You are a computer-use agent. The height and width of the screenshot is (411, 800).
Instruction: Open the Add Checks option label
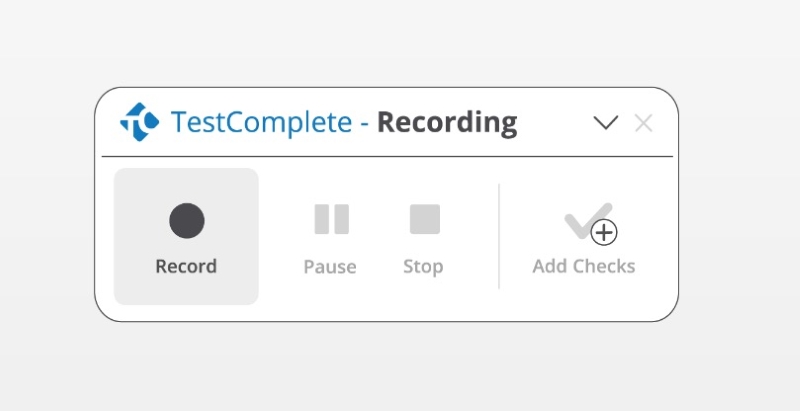pyautogui.click(x=584, y=266)
